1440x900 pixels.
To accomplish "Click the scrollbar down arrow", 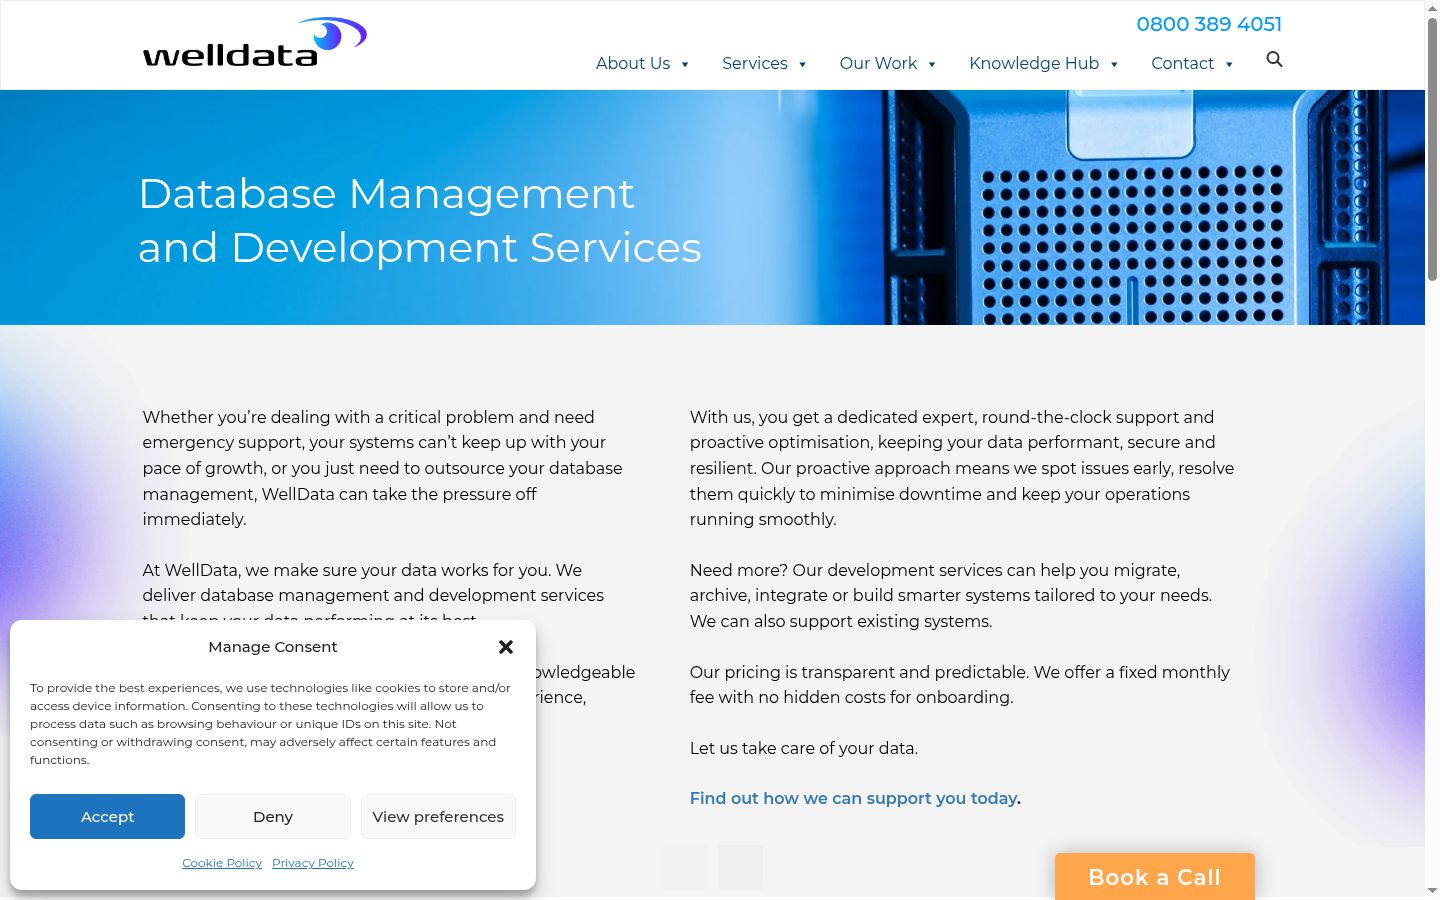I will [x=1432, y=890].
